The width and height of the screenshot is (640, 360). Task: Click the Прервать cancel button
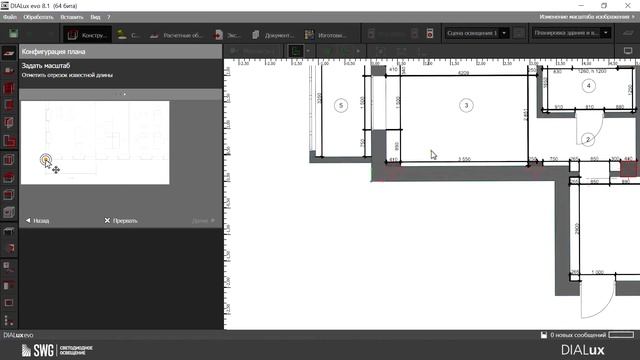tap(121, 220)
